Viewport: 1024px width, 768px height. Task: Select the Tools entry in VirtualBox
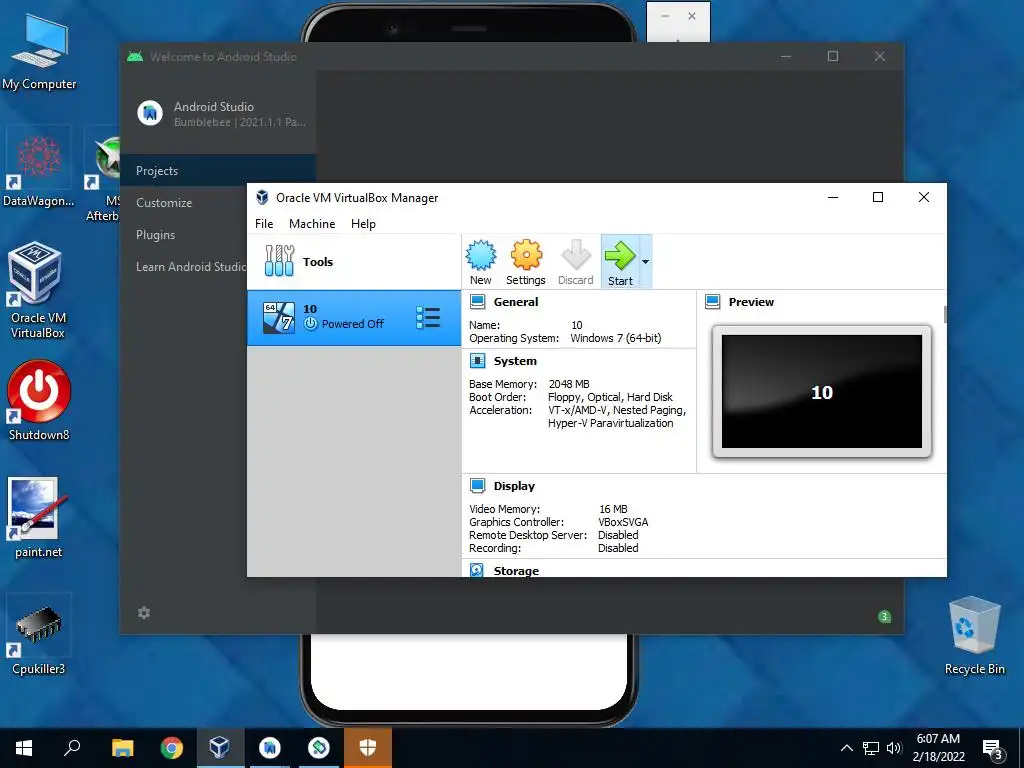[x=353, y=261]
